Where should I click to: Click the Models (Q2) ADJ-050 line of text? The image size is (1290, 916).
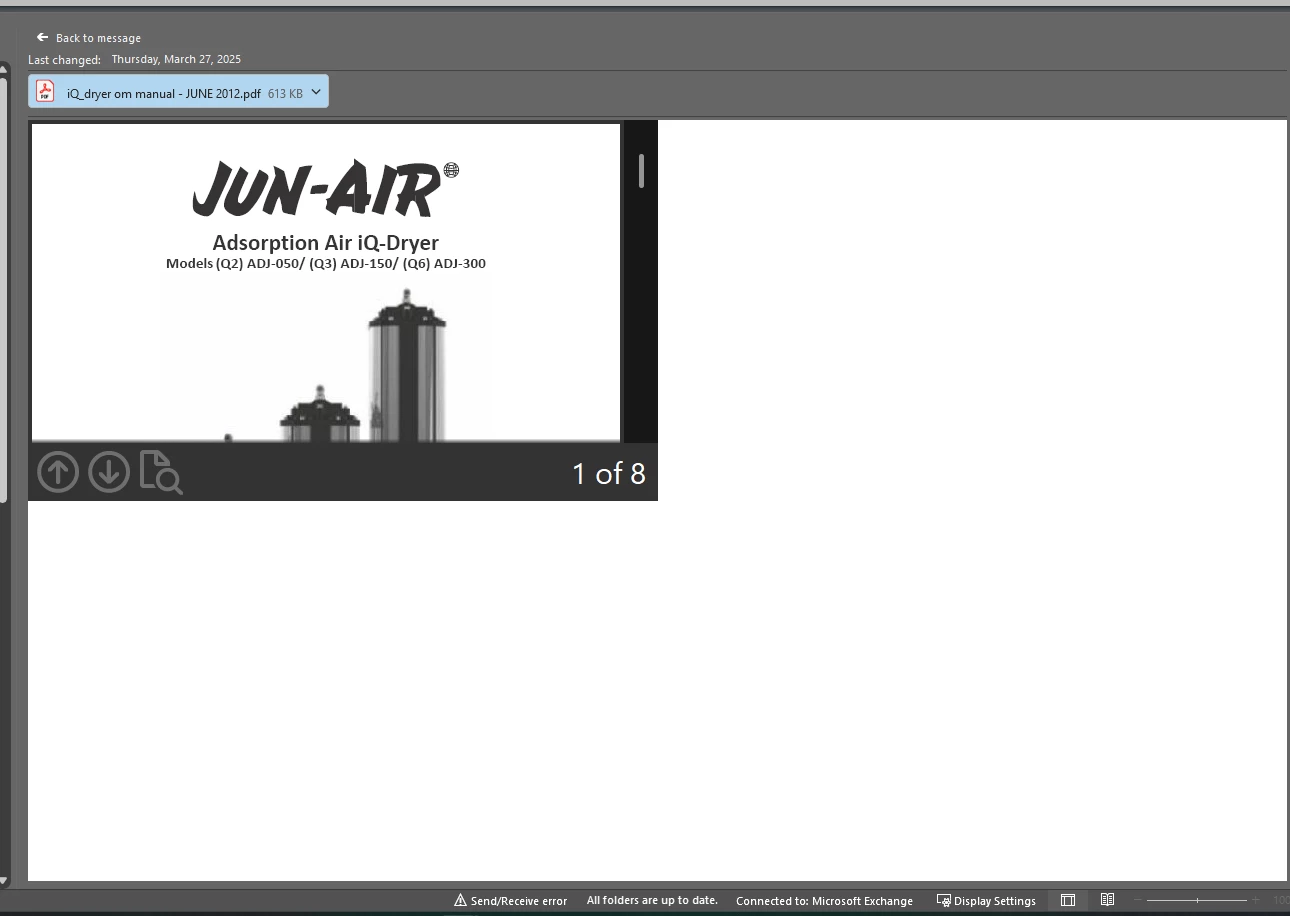(325, 264)
